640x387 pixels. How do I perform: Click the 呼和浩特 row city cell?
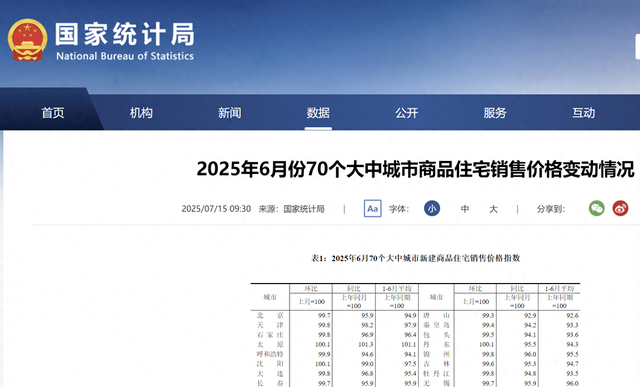coord(270,354)
